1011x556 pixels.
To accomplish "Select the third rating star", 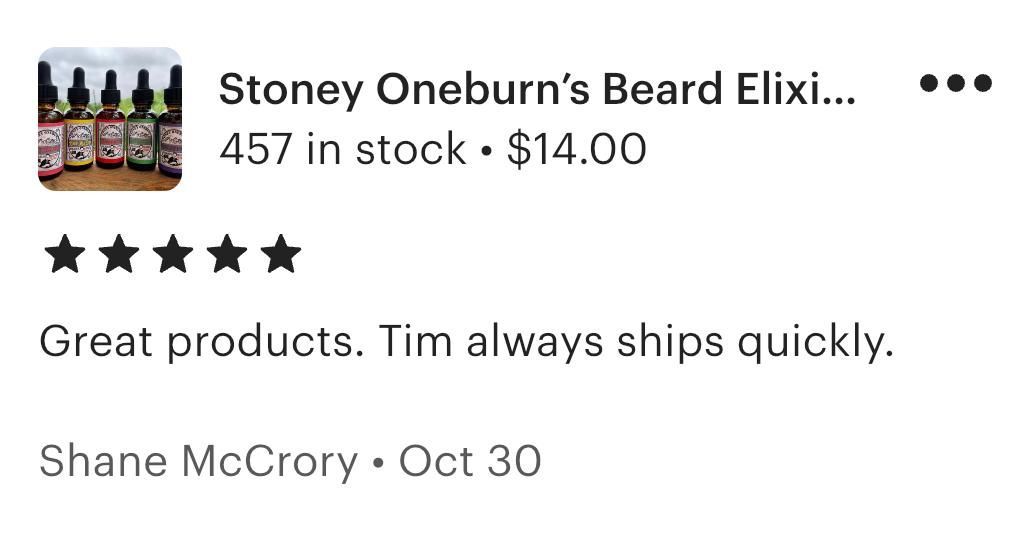I will pos(173,254).
